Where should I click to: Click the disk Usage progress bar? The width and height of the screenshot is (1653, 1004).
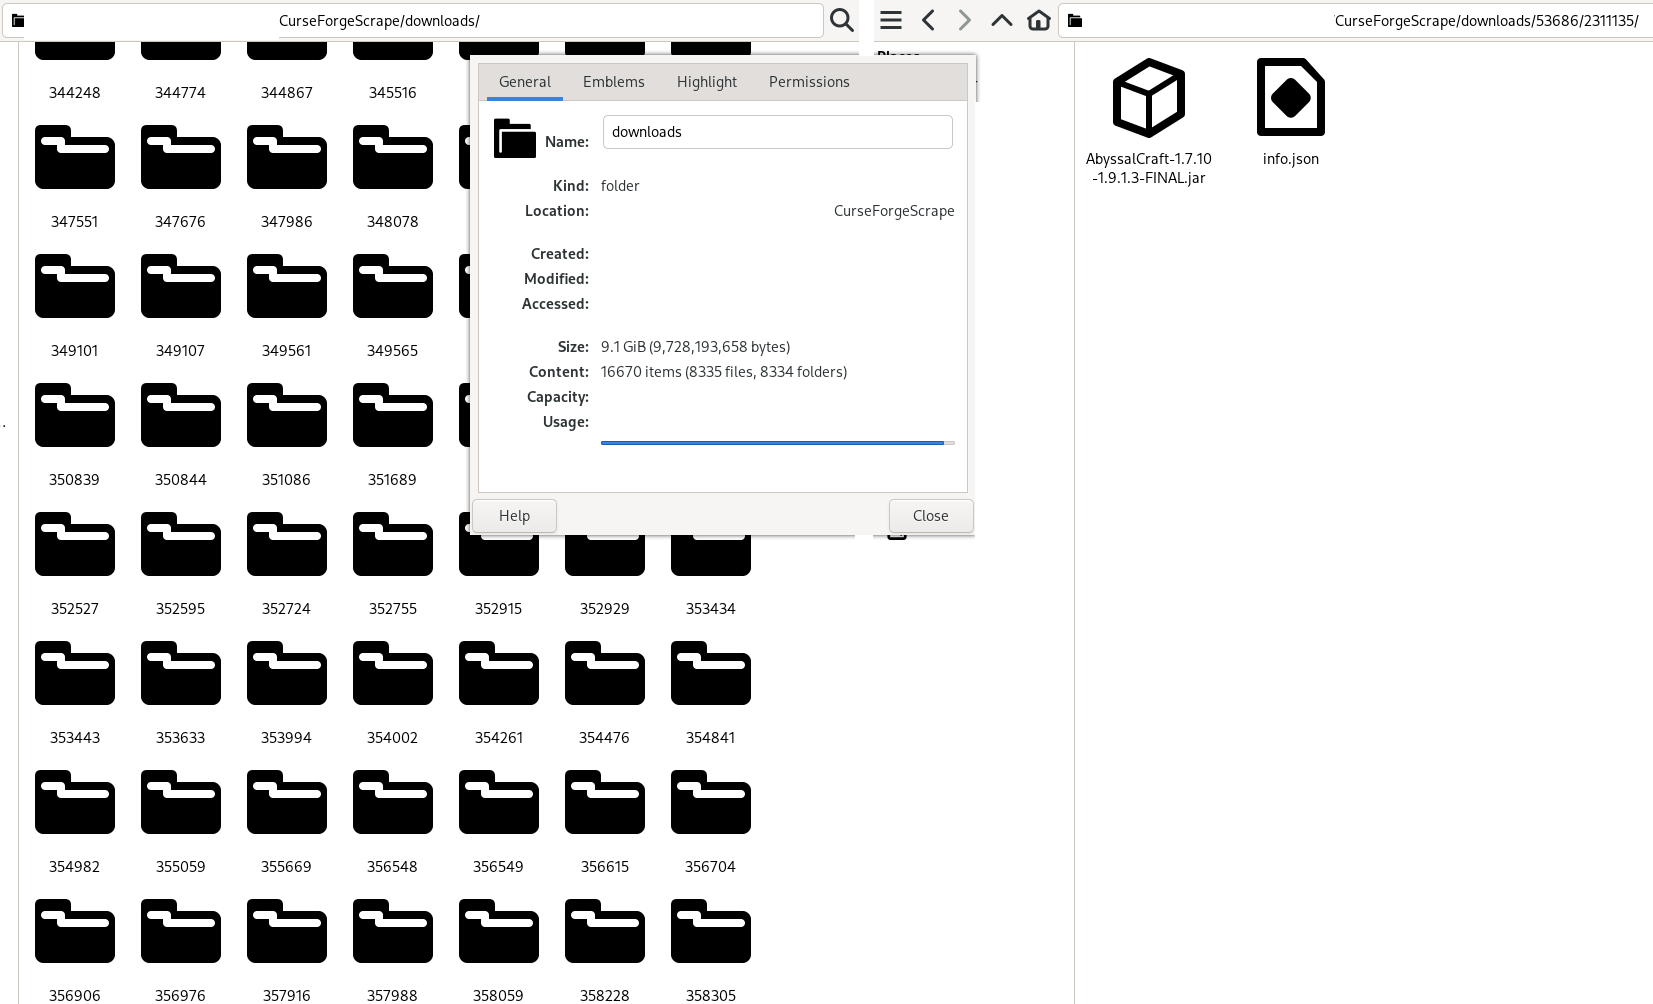tap(778, 442)
